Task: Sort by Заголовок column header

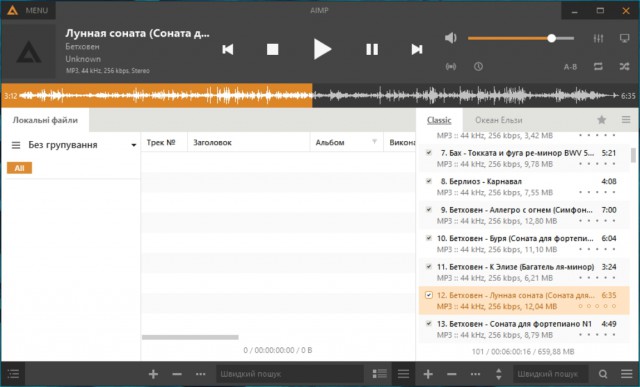Action: coord(249,142)
